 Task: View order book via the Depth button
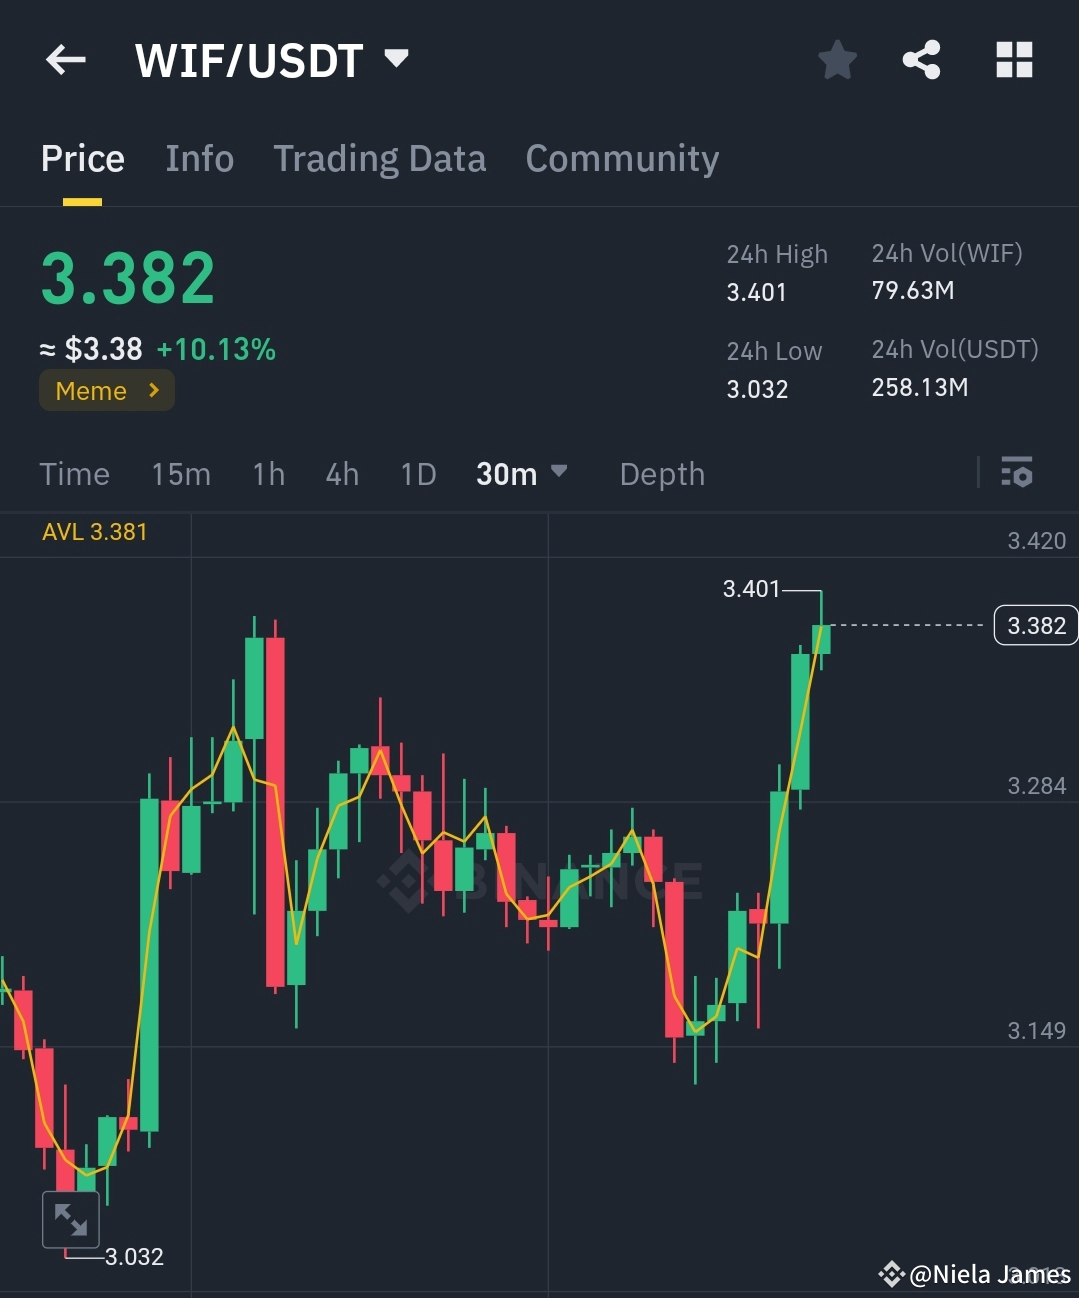tap(661, 474)
